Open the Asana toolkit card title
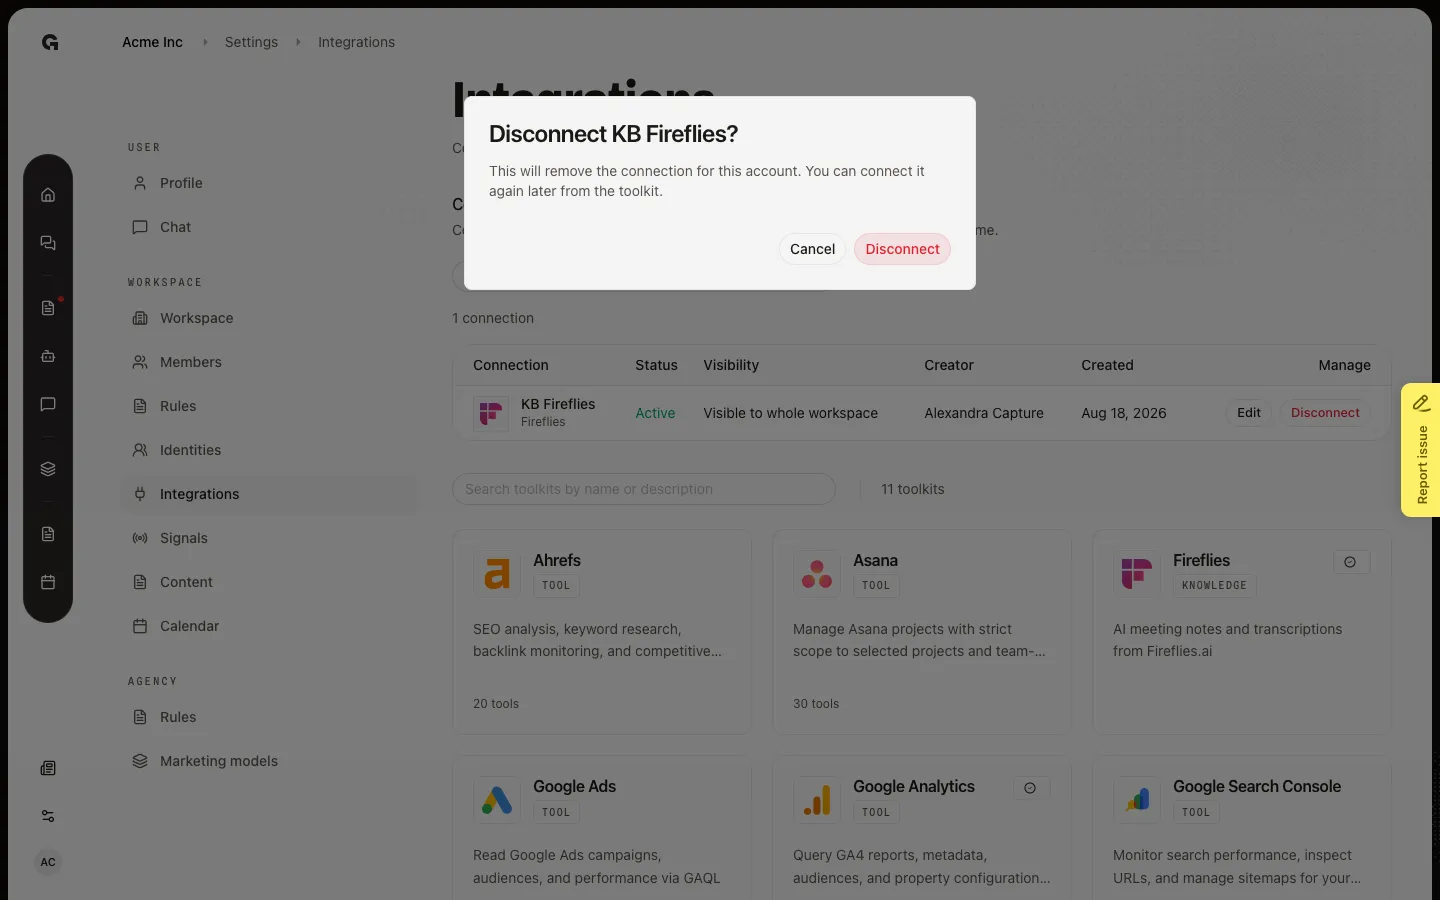The height and width of the screenshot is (900, 1440). pyautogui.click(x=875, y=560)
